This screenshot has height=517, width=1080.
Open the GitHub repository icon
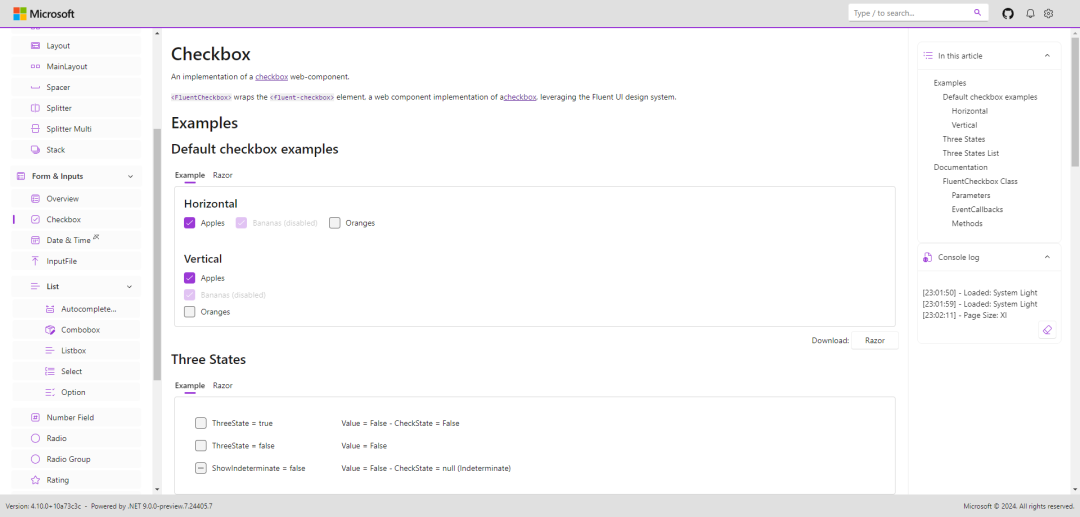click(x=1008, y=13)
